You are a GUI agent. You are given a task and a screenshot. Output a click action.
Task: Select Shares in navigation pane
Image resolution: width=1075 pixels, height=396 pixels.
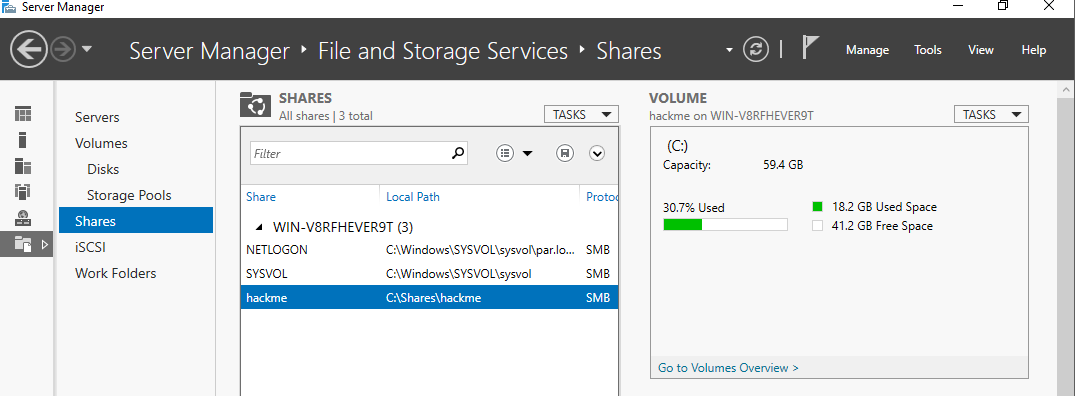(136, 221)
